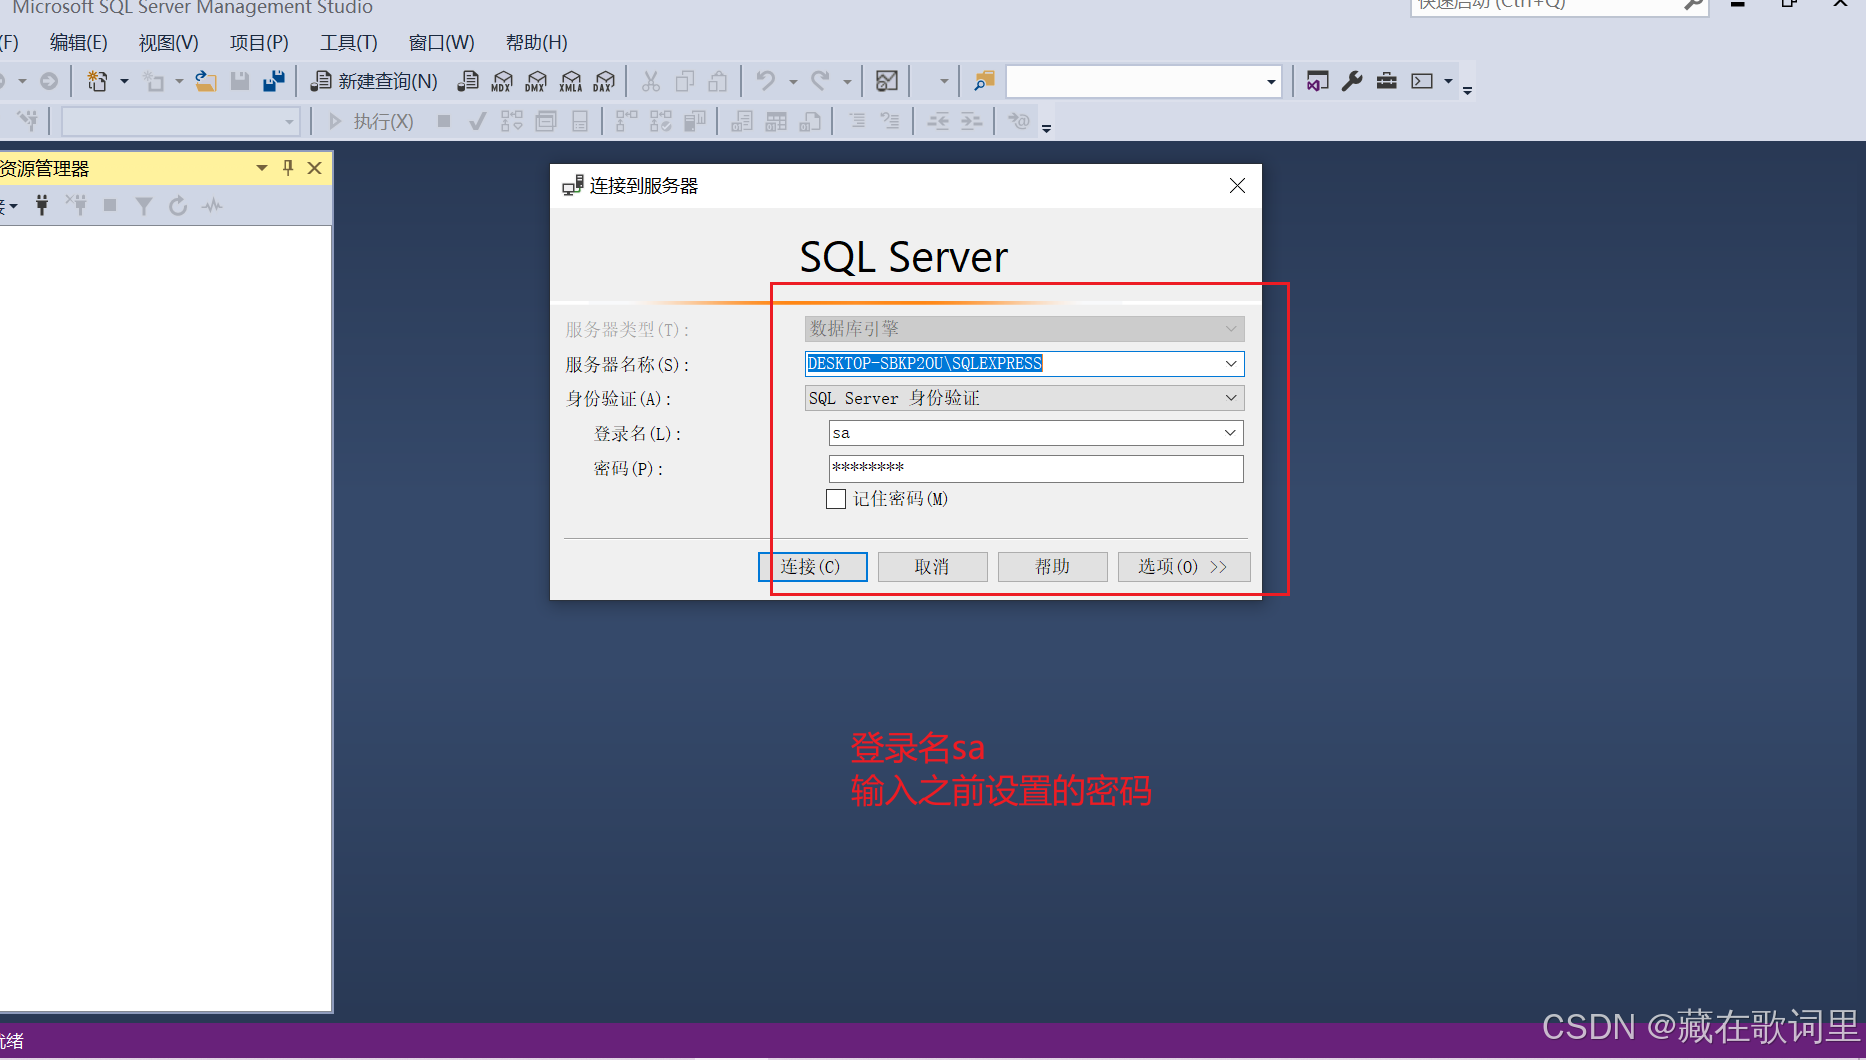Screen dimensions: 1866x1060
Task: Open the View (视图) menu
Action: (168, 42)
